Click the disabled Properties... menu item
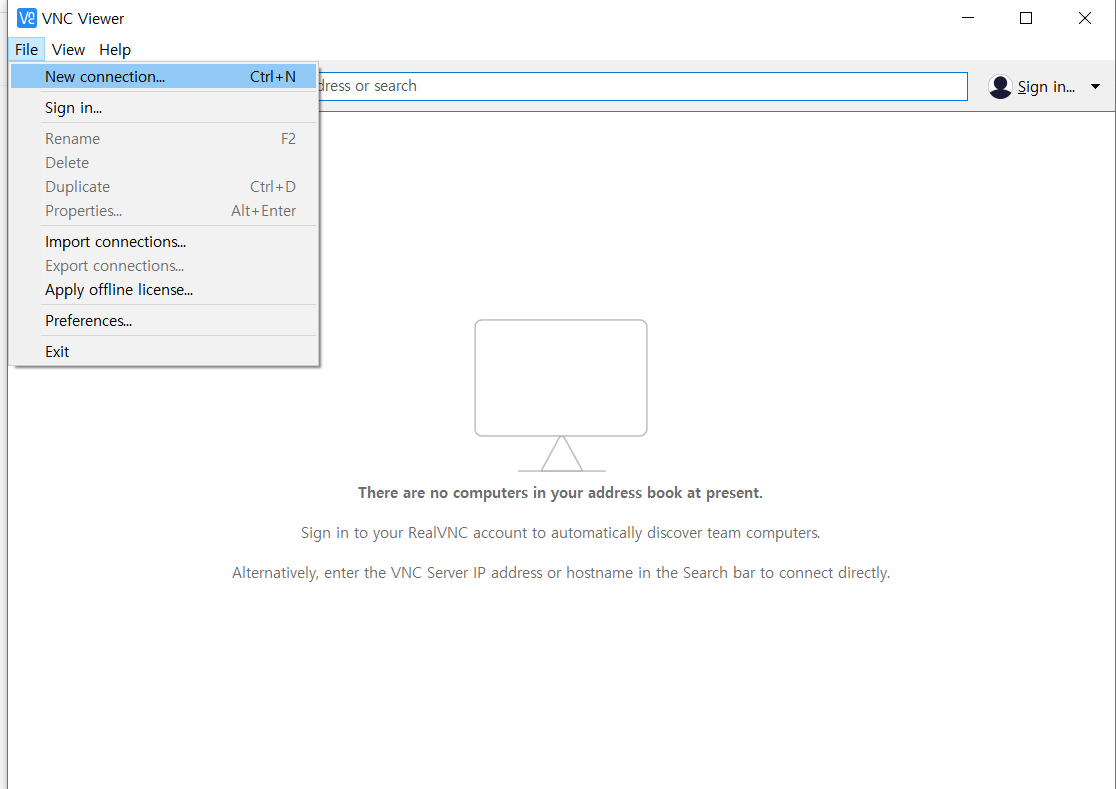 pos(164,211)
